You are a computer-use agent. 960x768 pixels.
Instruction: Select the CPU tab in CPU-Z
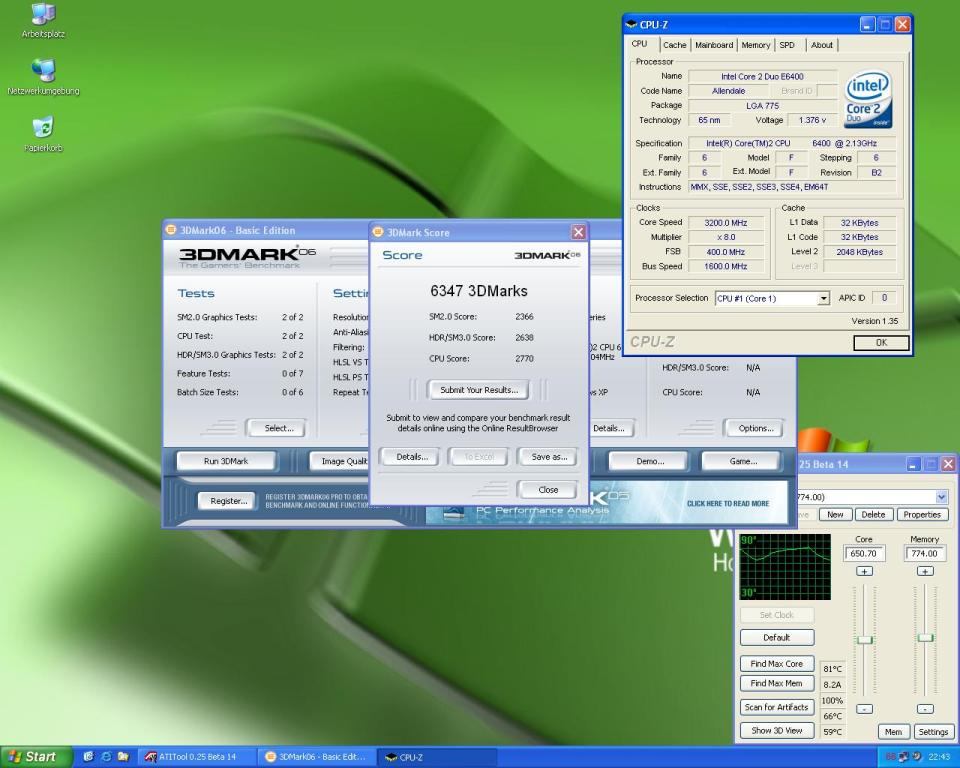tap(639, 44)
